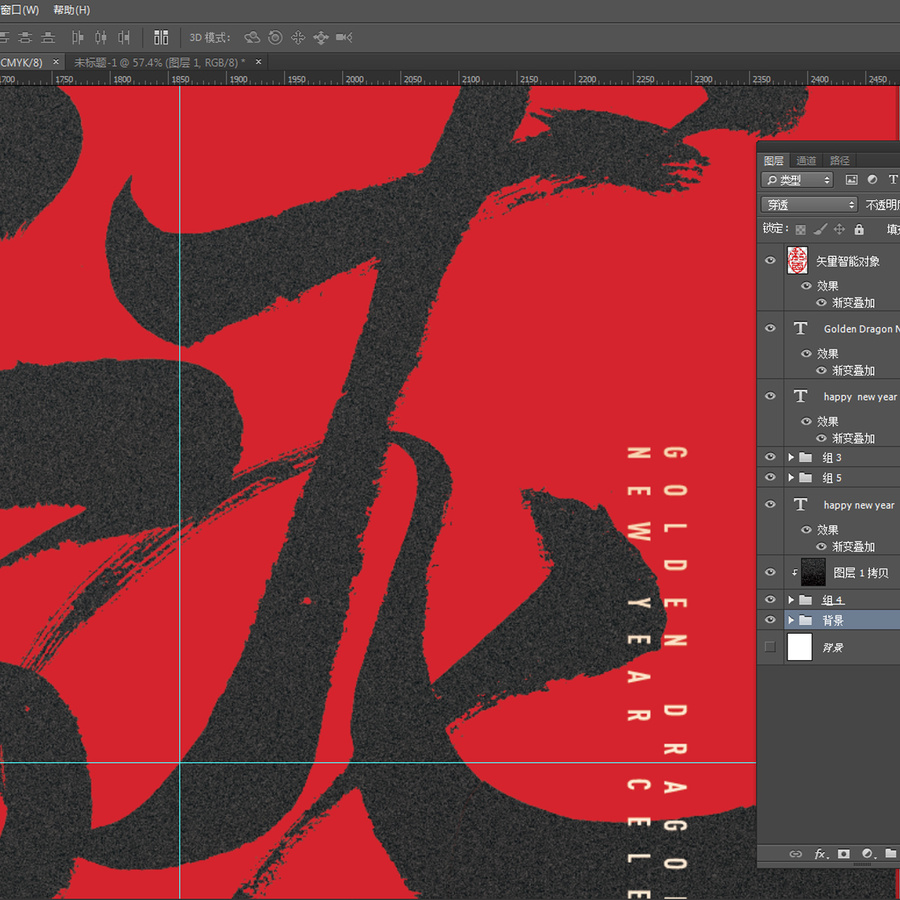This screenshot has height=900, width=900.
Task: Click the distribute bottom edges icon
Action: tap(48, 38)
